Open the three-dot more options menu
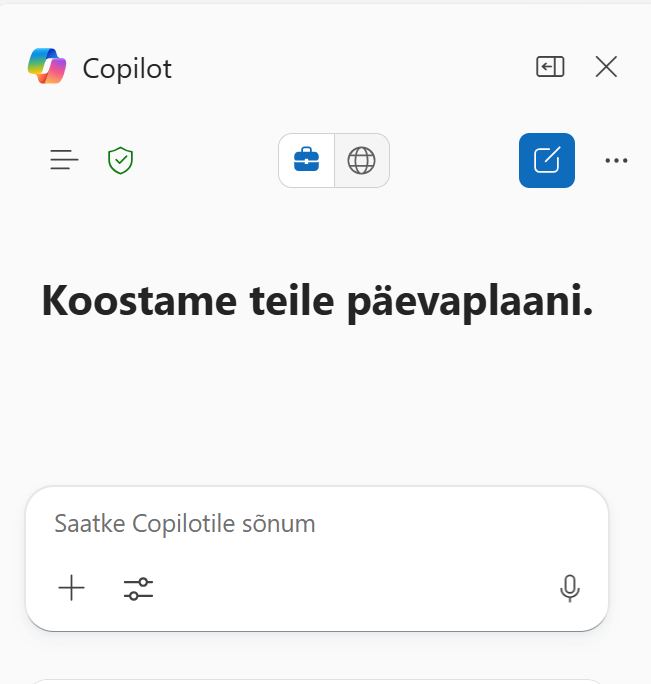This screenshot has height=684, width=651. [x=617, y=160]
